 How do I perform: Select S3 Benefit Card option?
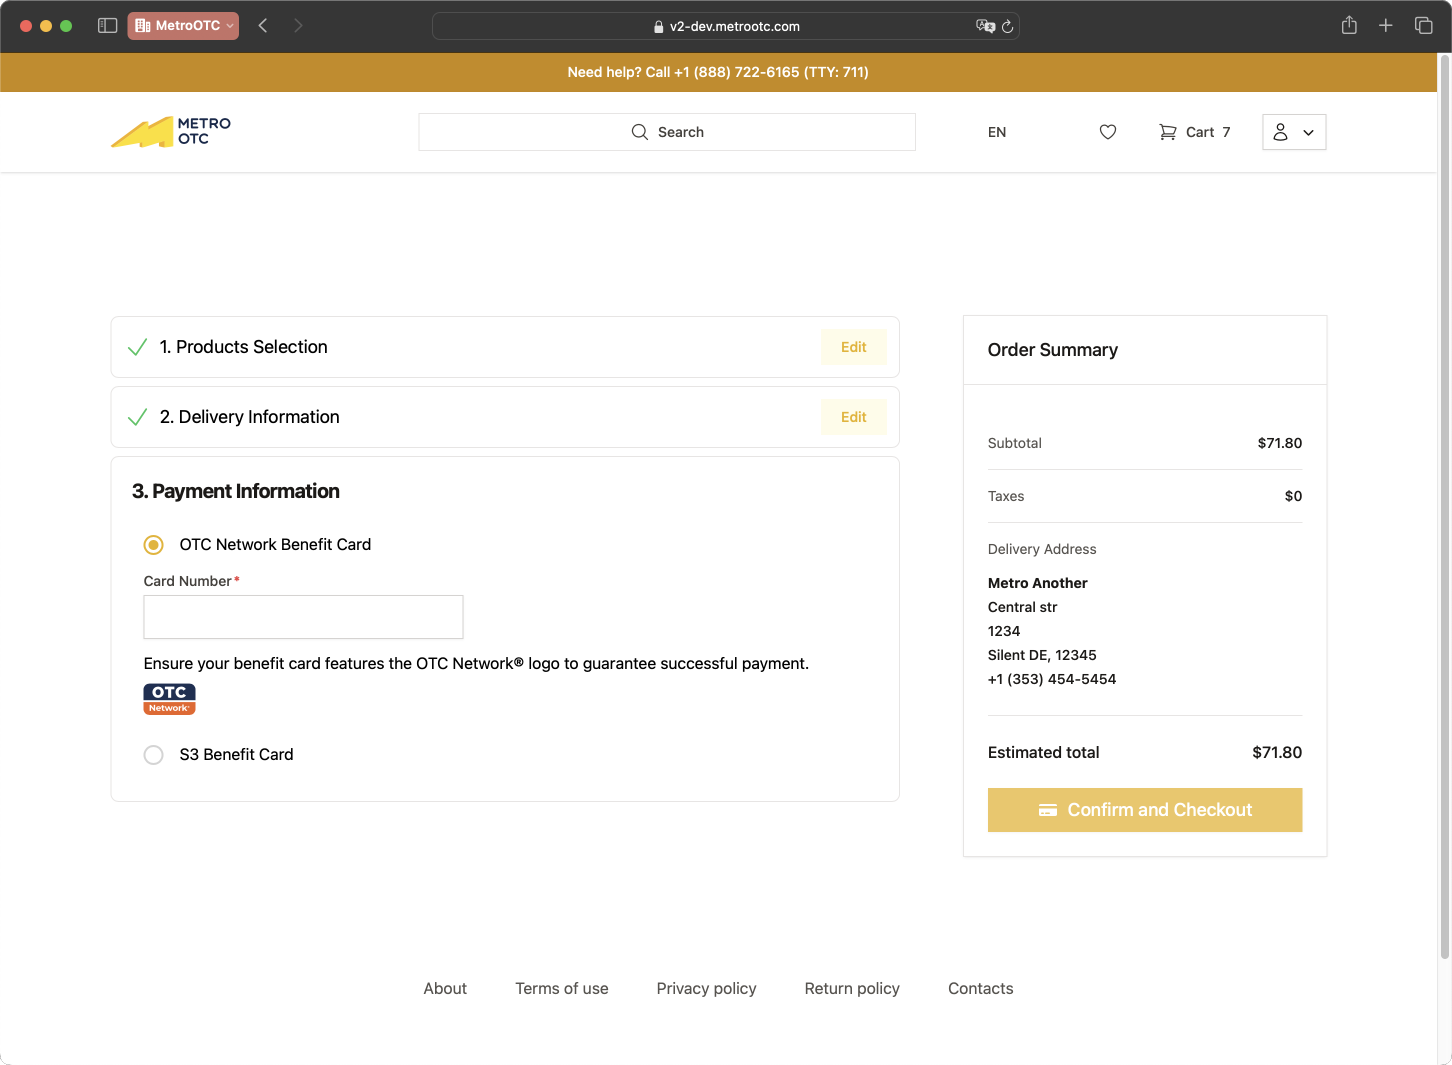click(154, 755)
